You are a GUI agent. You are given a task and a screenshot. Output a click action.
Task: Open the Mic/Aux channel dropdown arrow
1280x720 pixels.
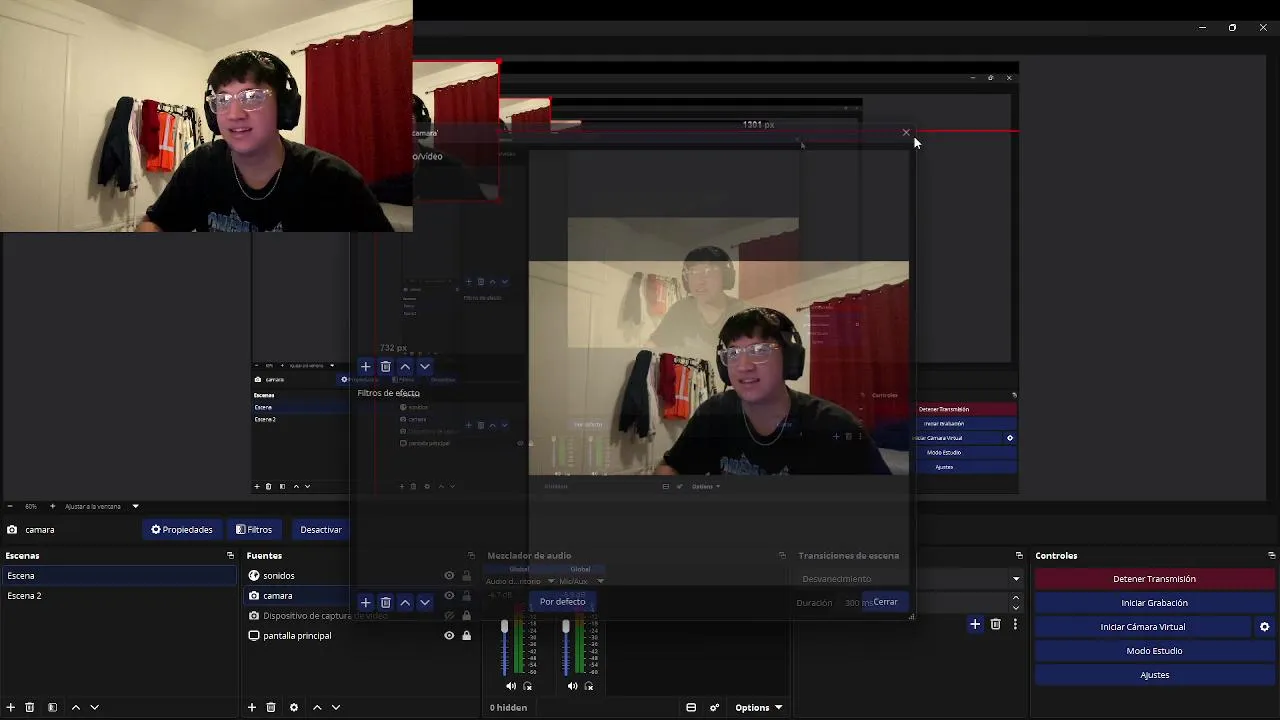(x=600, y=582)
